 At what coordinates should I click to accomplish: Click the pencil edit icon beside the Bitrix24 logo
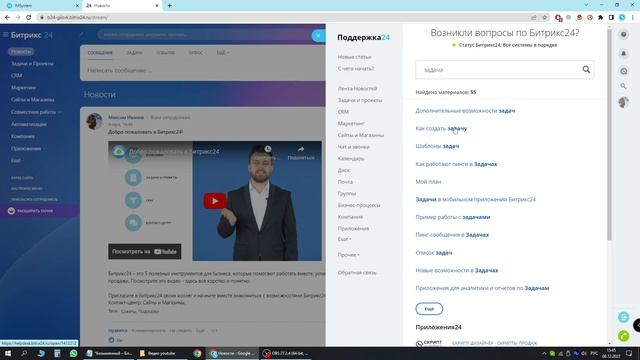81,35
